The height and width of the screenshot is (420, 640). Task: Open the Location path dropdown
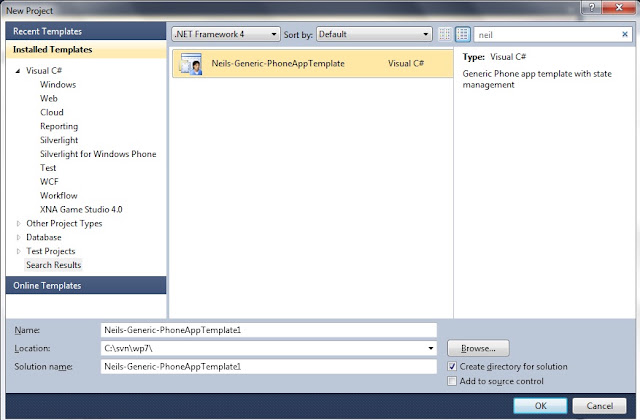pyautogui.click(x=431, y=348)
